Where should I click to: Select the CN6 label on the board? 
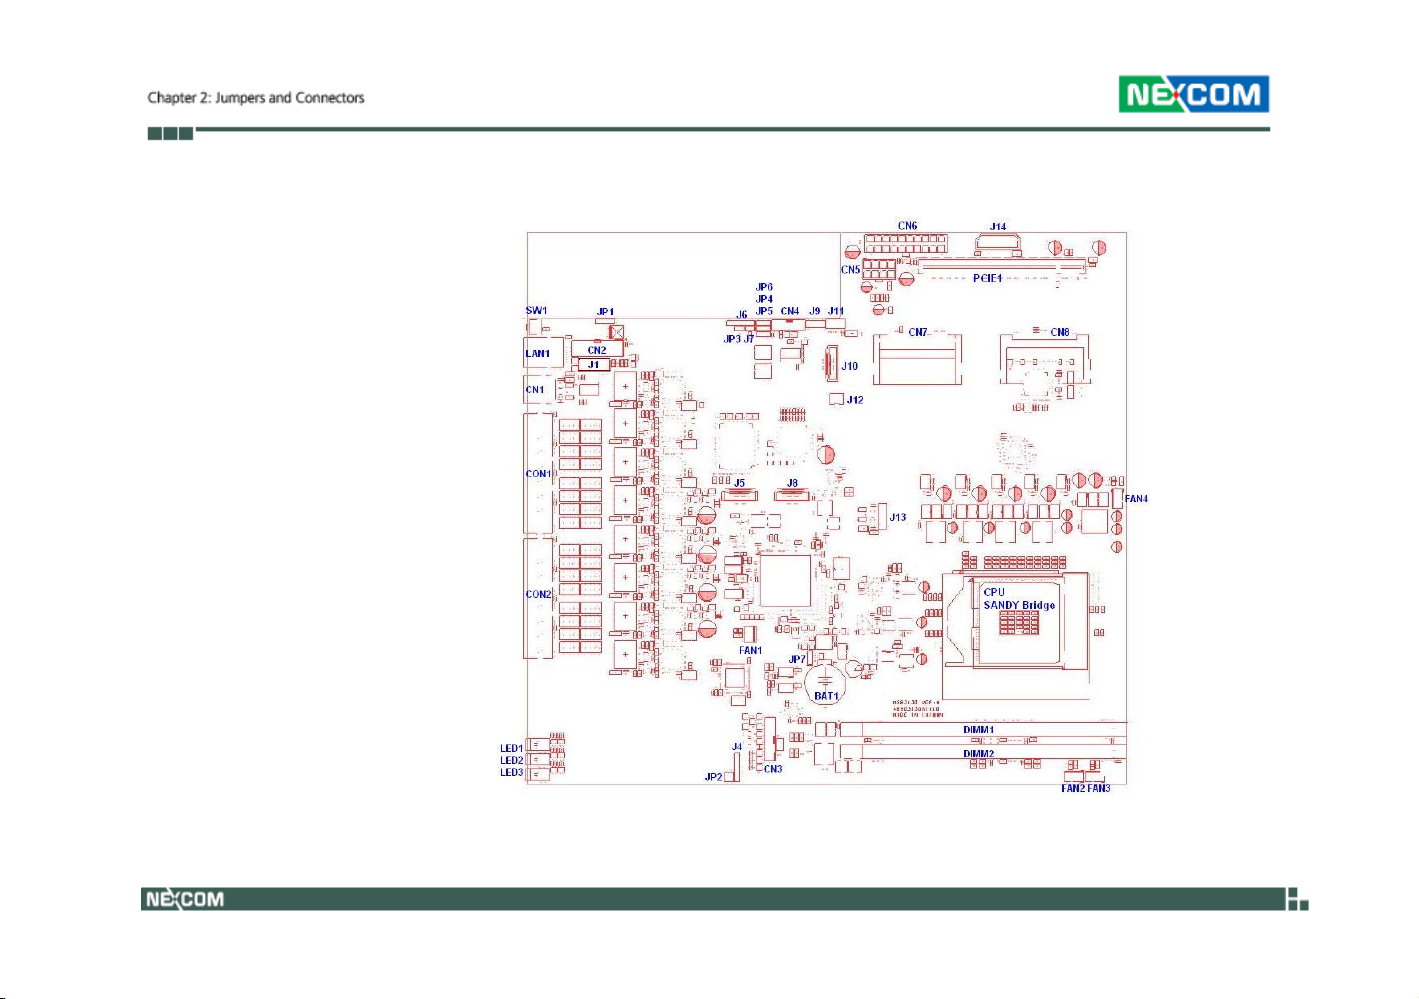[x=907, y=226]
